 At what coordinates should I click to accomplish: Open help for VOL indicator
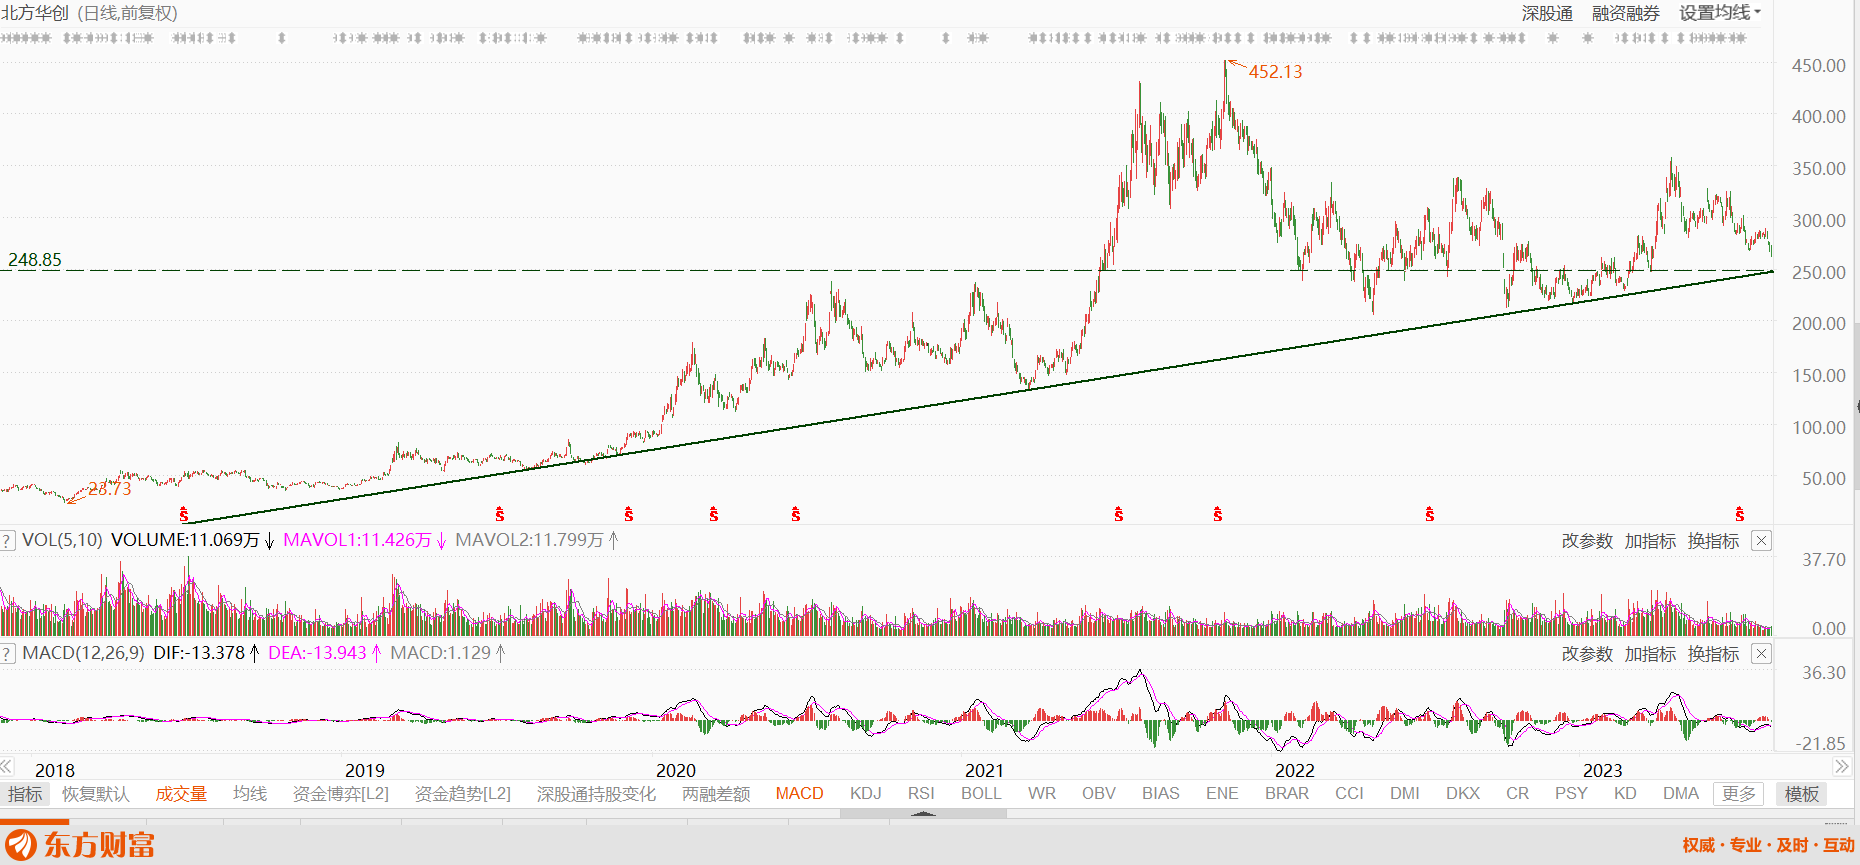[x=7, y=541]
